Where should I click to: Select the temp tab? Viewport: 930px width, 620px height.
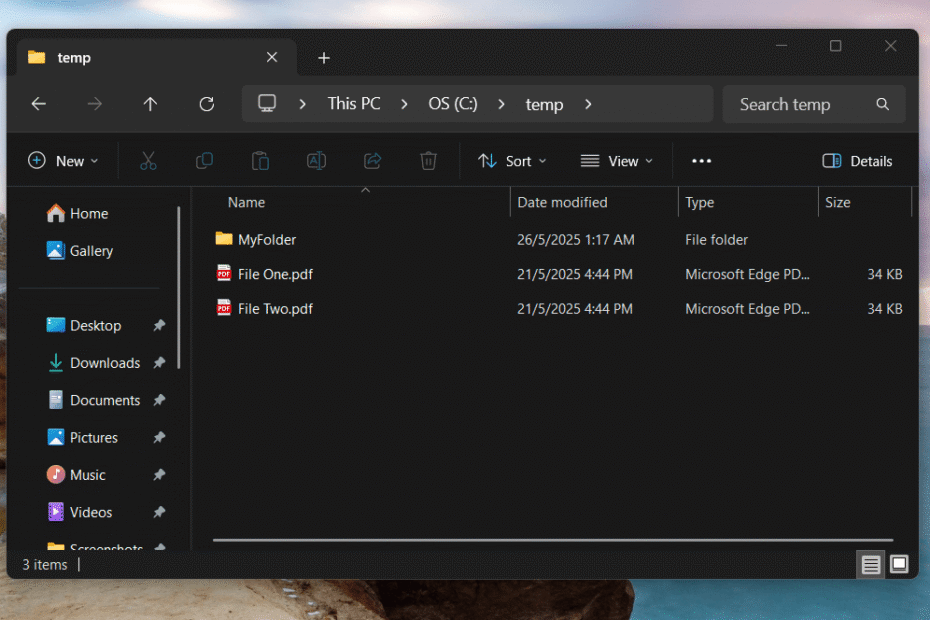point(157,58)
